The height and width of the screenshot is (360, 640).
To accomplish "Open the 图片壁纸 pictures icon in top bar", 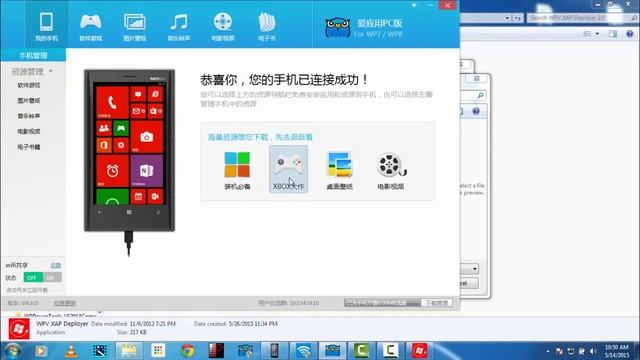I will coord(135,27).
